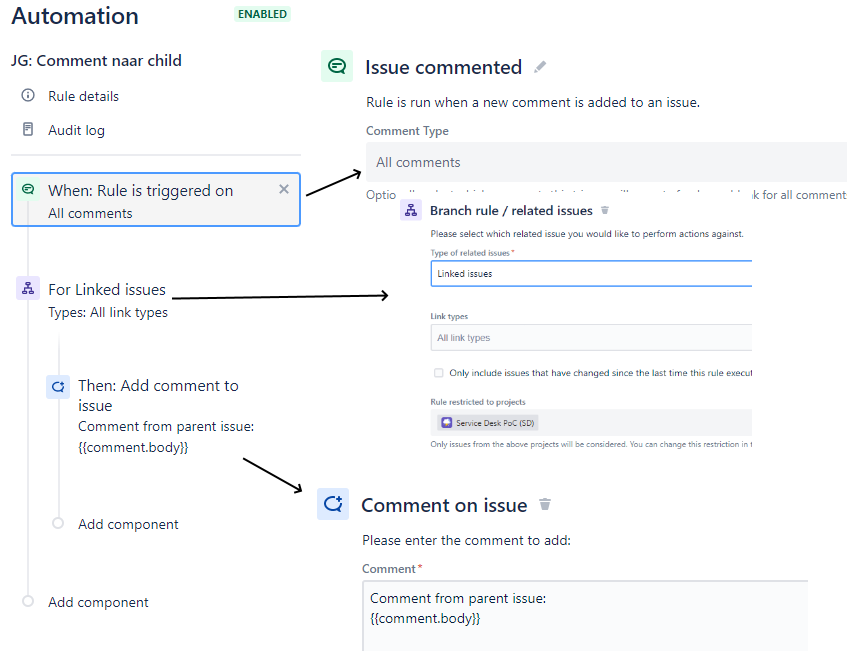847x651 pixels.
Task: Select Rule details in the sidebar
Action: pos(81,96)
